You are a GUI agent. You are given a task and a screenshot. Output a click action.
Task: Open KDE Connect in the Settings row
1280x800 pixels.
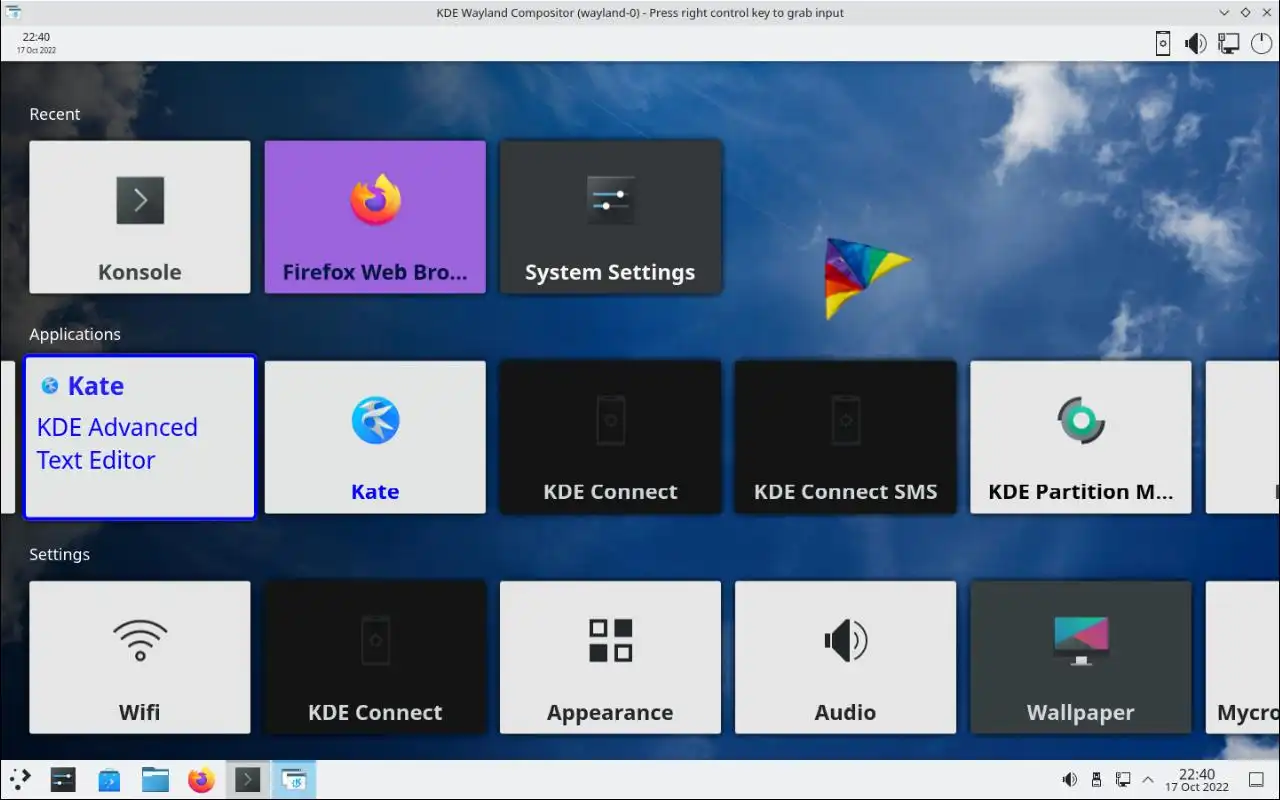(375, 657)
